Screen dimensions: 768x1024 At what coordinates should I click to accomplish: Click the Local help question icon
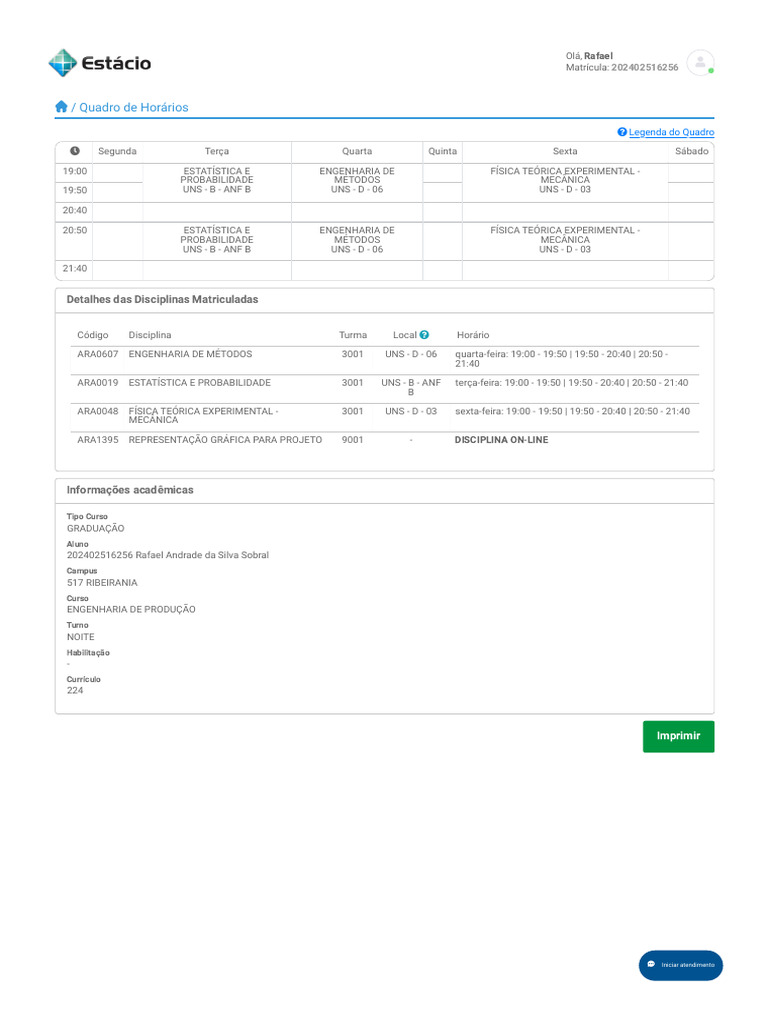[424, 334]
